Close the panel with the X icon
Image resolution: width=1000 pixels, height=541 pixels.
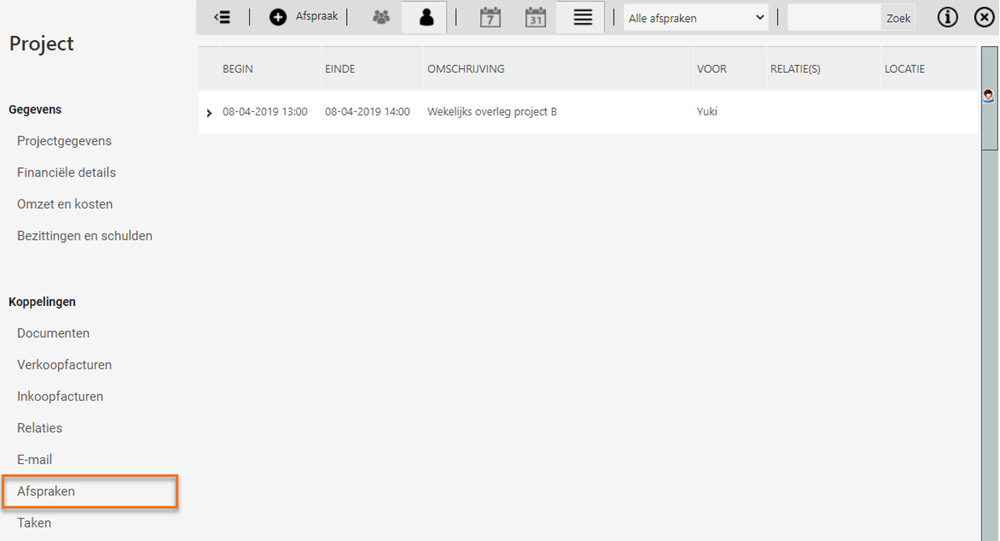[x=984, y=17]
